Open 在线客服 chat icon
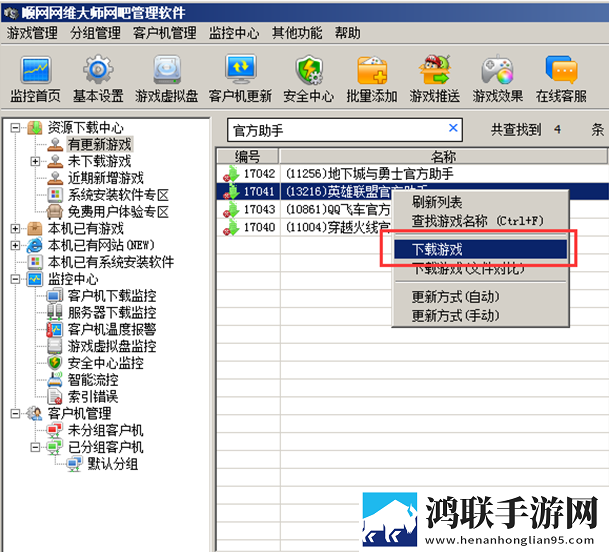The image size is (609, 552). pos(561,70)
